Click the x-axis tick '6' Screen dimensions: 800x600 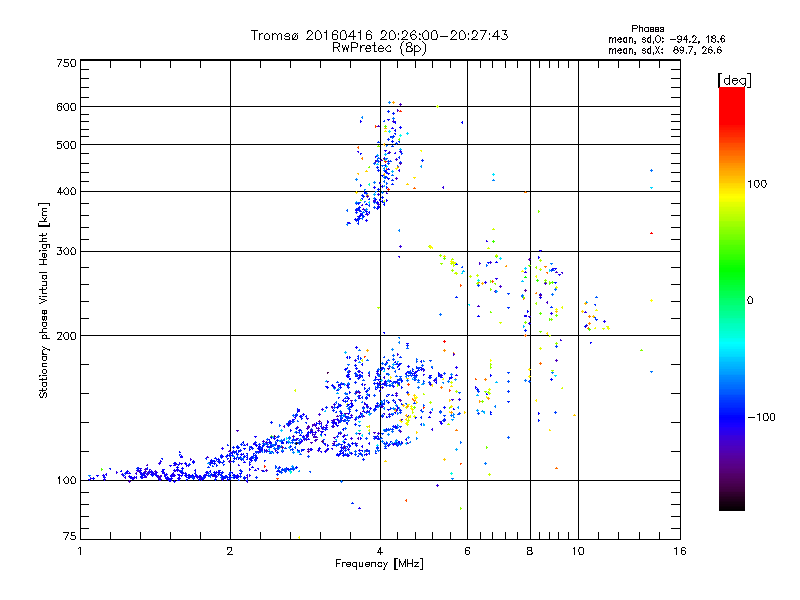(467, 551)
